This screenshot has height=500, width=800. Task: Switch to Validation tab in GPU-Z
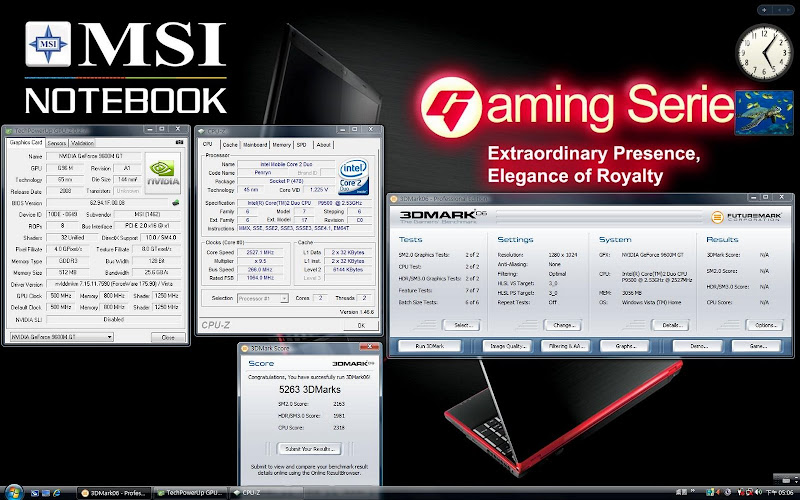click(x=82, y=143)
